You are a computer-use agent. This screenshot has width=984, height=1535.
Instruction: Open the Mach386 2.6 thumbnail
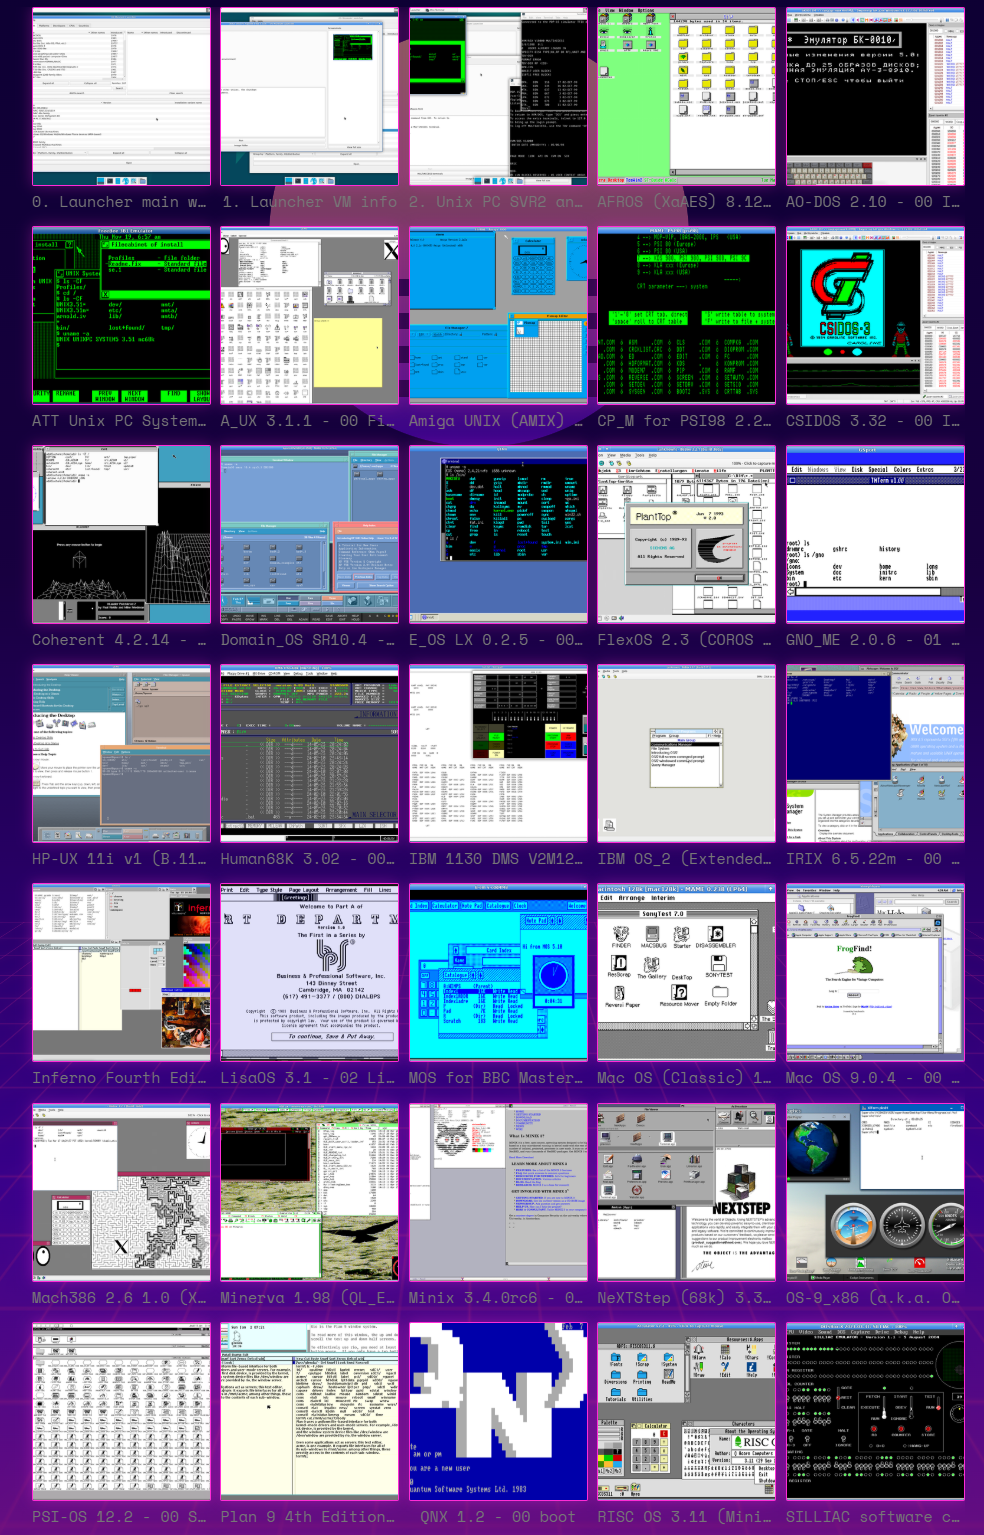tap(121, 1193)
